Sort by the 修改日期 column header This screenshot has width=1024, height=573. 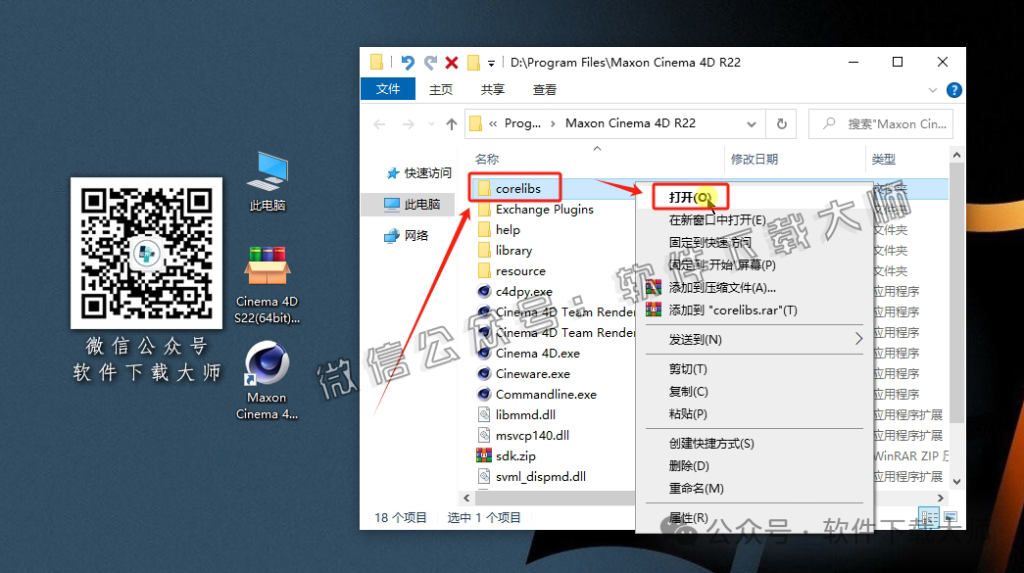click(754, 159)
